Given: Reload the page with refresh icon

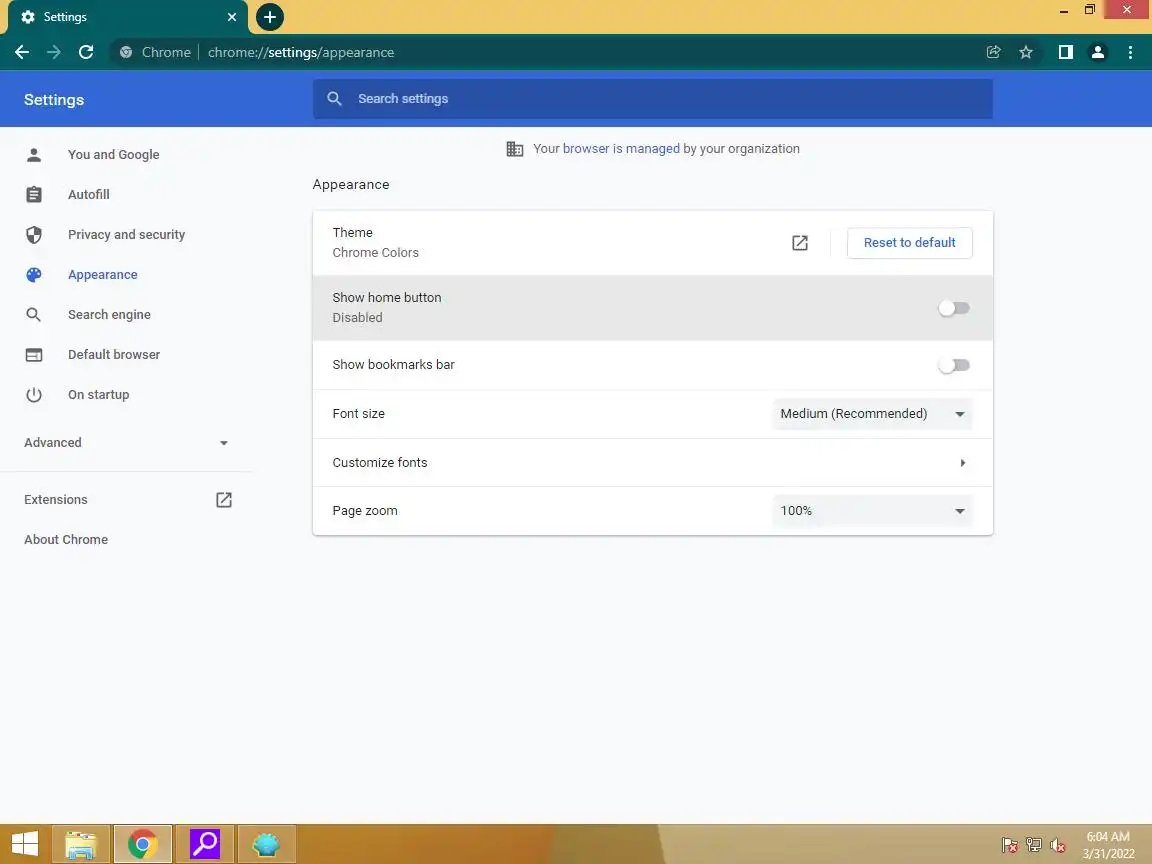Looking at the screenshot, I should tap(86, 52).
